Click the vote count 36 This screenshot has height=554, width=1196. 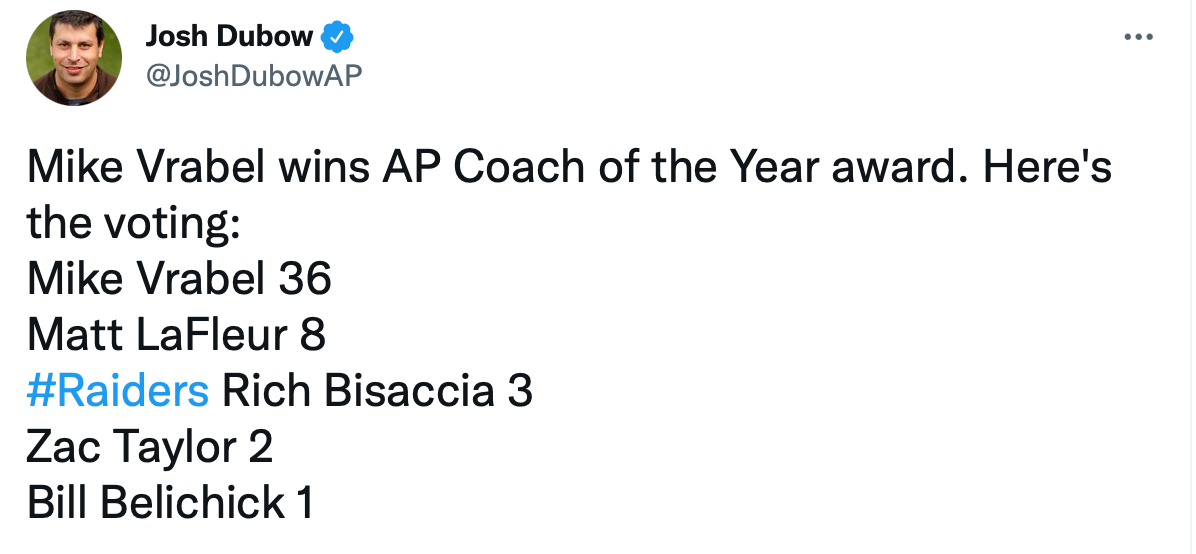[x=305, y=279]
